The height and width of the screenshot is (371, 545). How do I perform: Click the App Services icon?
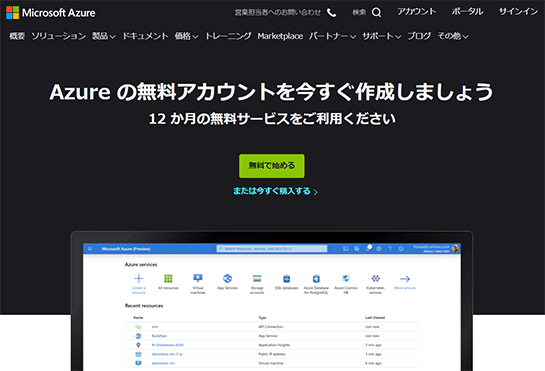[x=227, y=278]
